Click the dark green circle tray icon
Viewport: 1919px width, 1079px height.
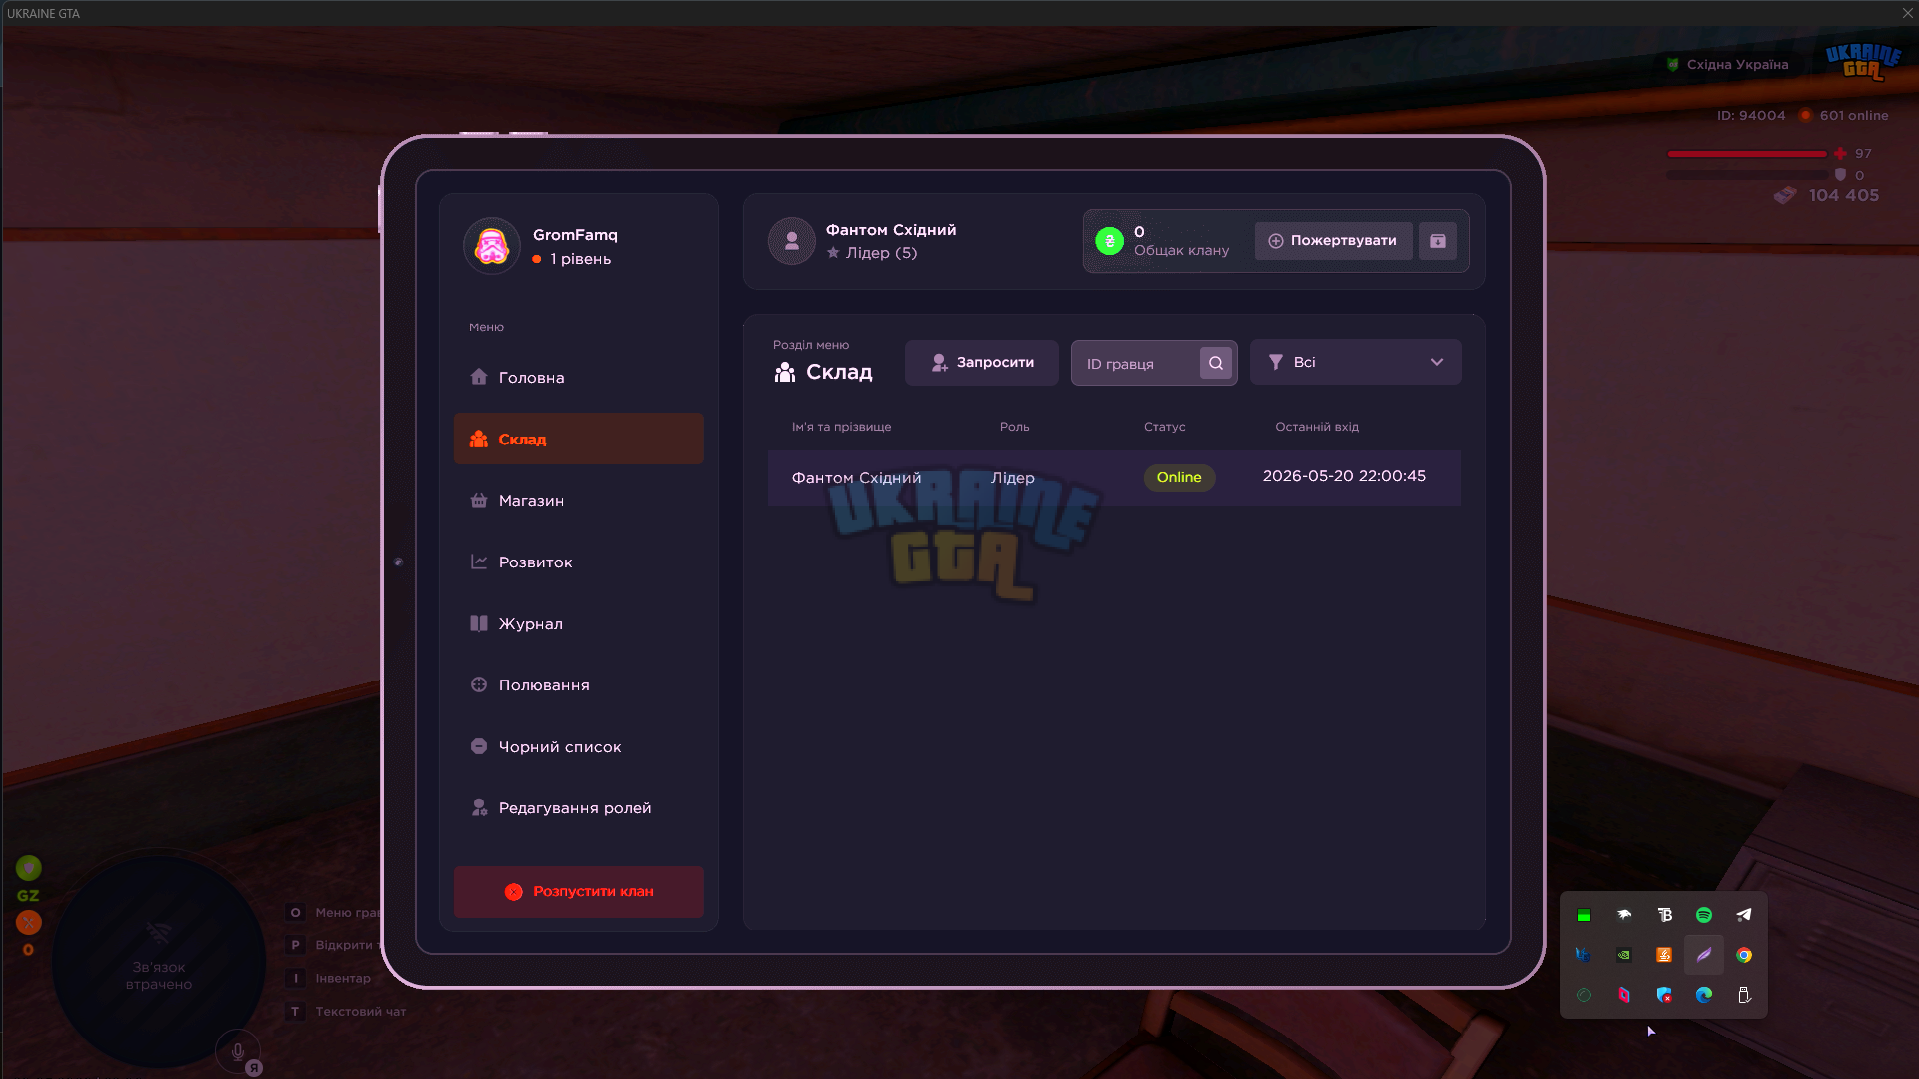click(1584, 995)
